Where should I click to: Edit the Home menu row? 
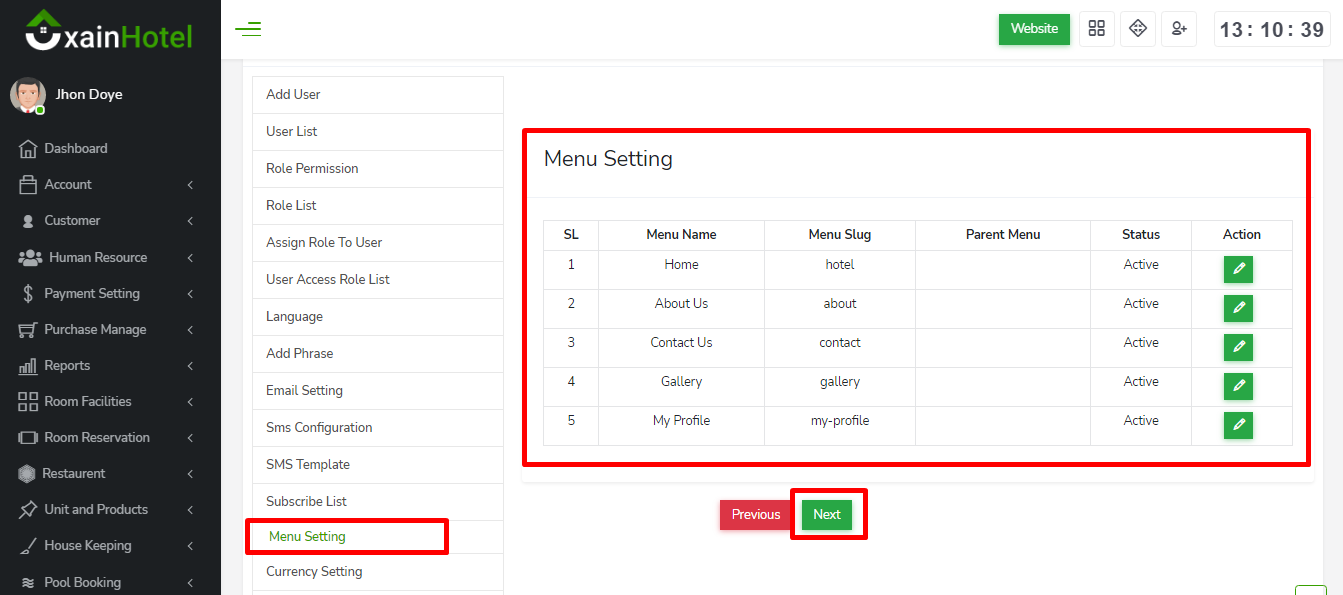[x=1238, y=270]
